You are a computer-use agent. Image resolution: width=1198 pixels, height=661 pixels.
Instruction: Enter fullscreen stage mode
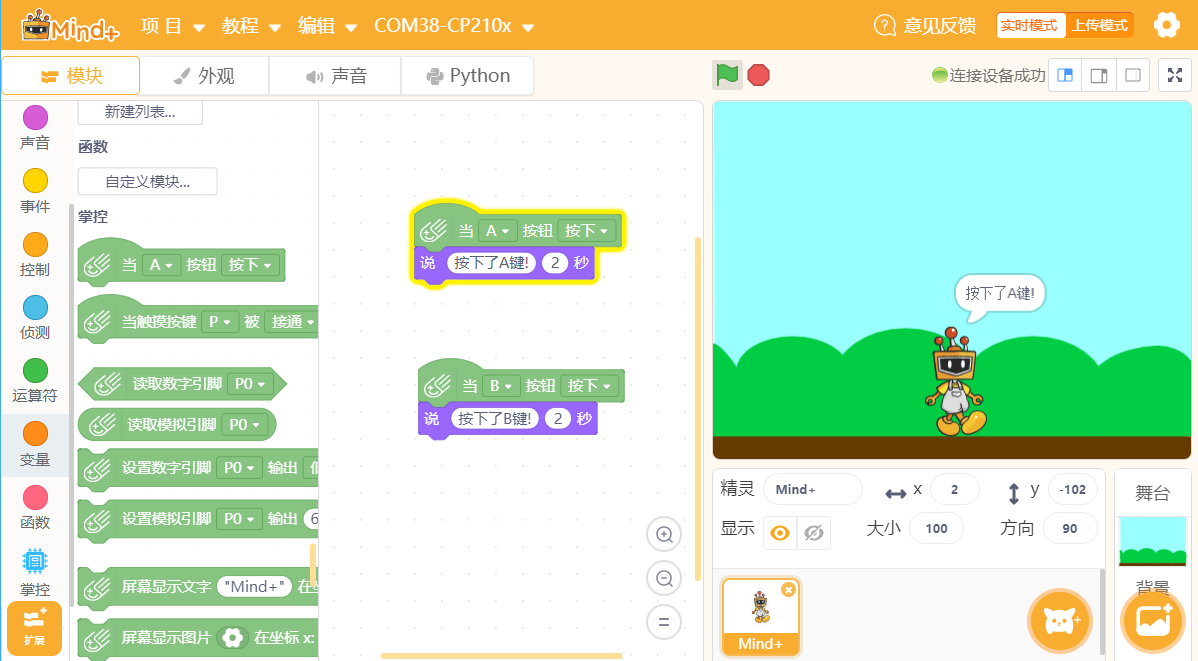click(1175, 75)
